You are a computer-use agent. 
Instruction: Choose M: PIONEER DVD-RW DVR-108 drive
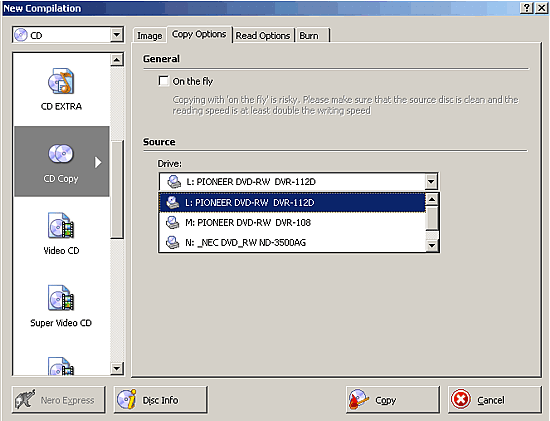tap(292, 222)
